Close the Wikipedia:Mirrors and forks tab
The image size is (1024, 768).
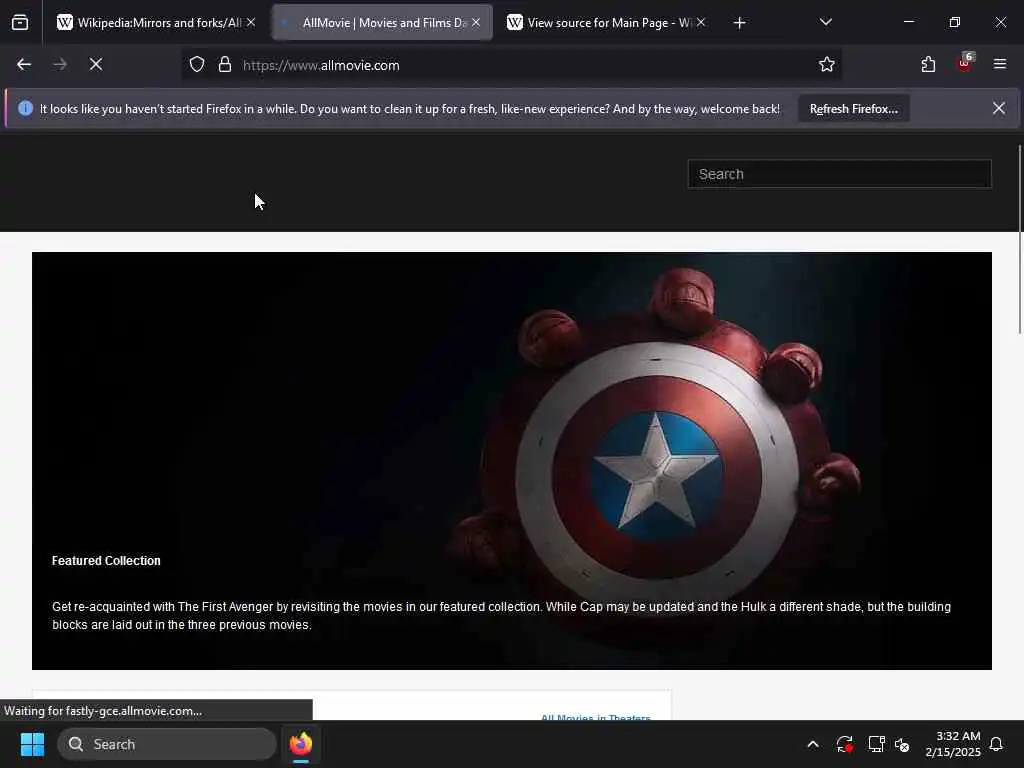(x=251, y=22)
